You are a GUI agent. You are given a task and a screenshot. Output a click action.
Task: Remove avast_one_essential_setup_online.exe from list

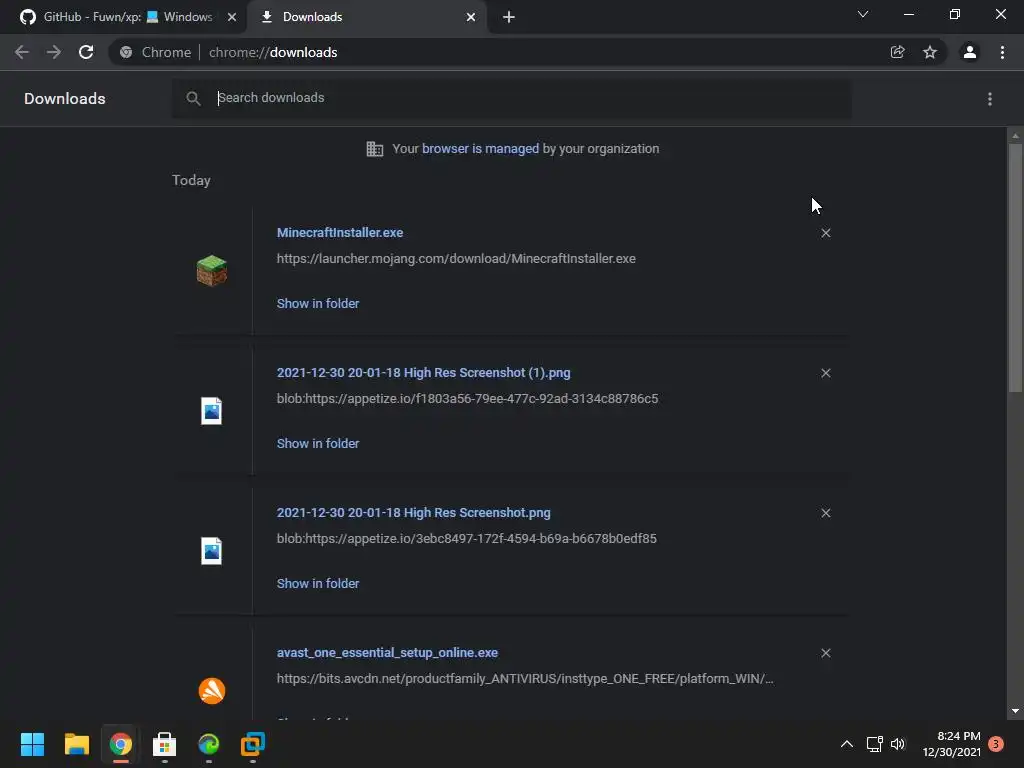[x=825, y=653]
